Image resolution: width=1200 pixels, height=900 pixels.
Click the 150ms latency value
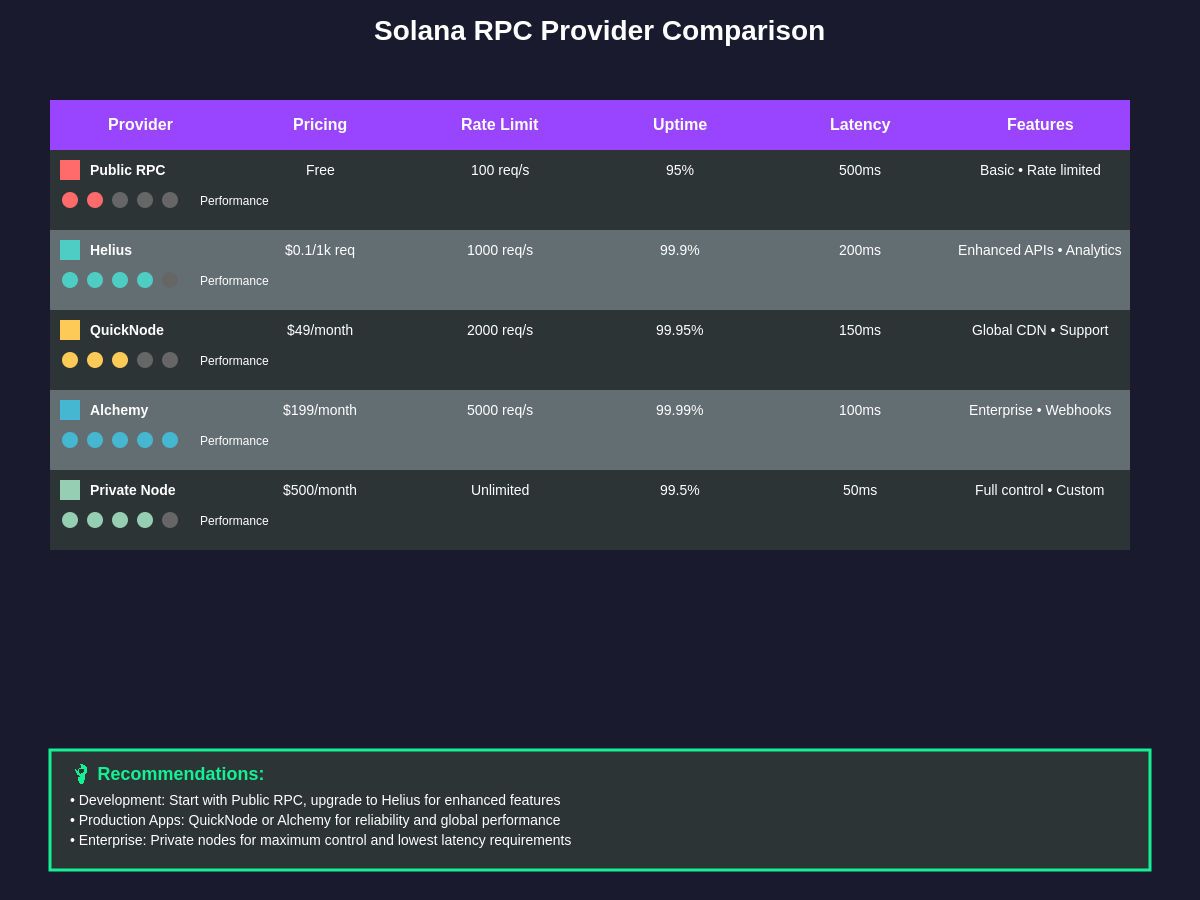860,330
